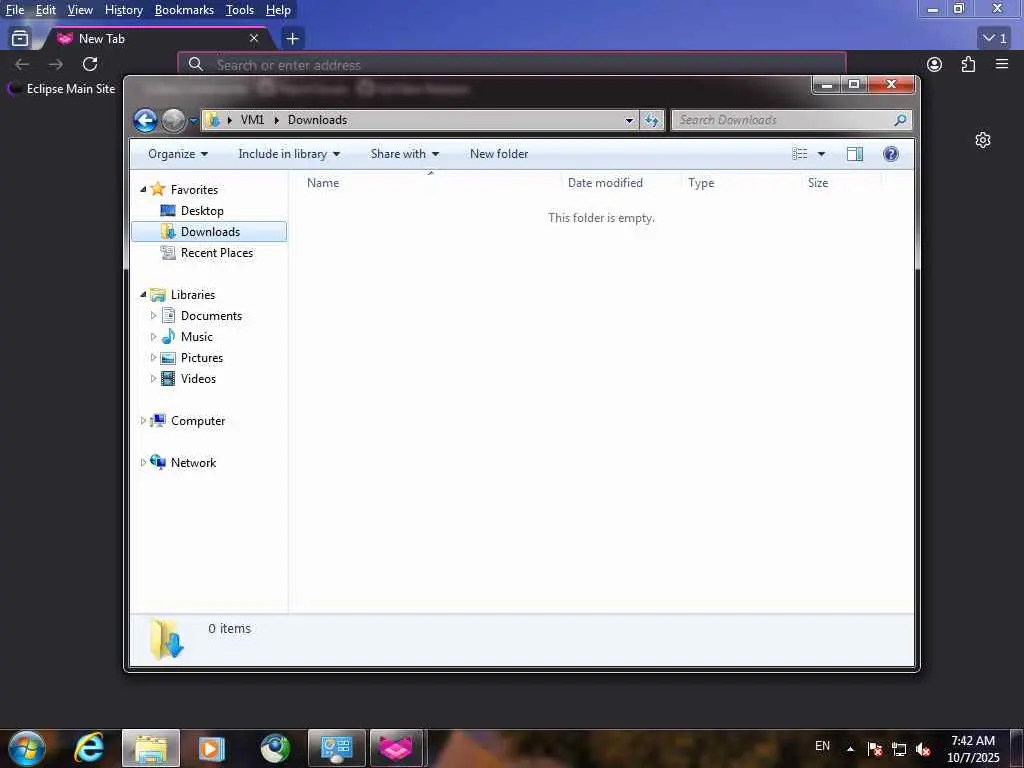
Task: Open a new browser tab with plus button
Action: [293, 39]
